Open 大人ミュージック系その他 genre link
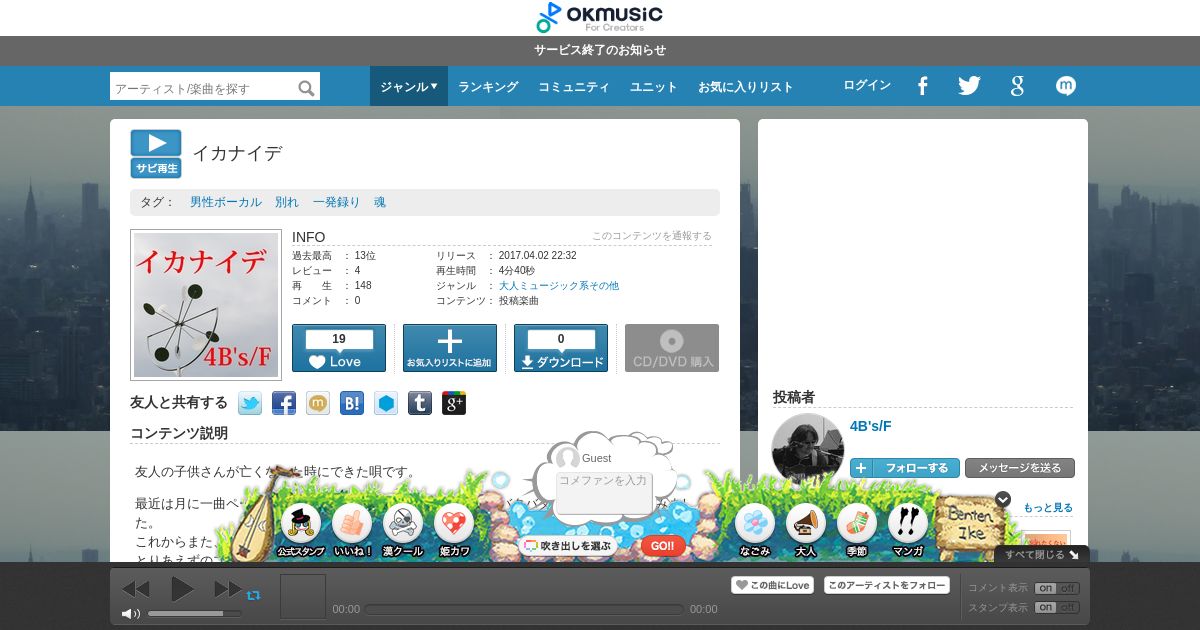Image resolution: width=1200 pixels, height=630 pixels. (559, 286)
